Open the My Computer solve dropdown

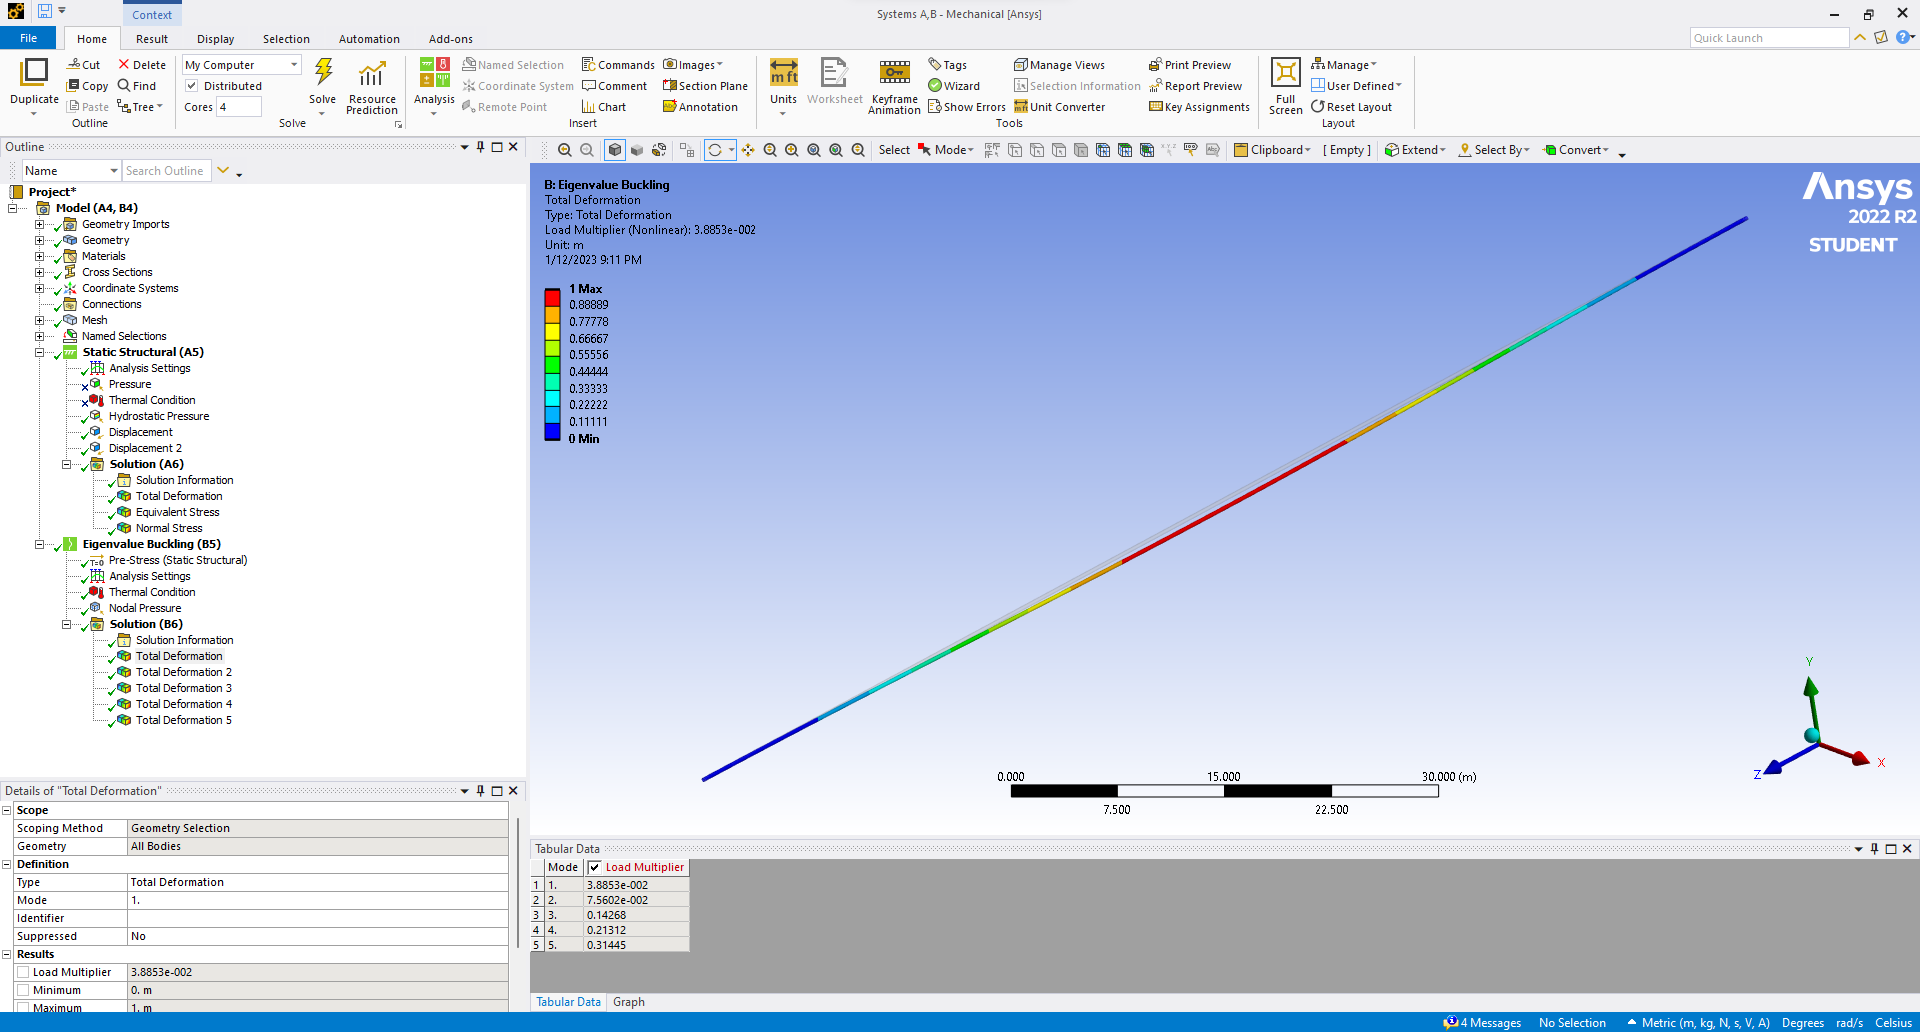294,65
